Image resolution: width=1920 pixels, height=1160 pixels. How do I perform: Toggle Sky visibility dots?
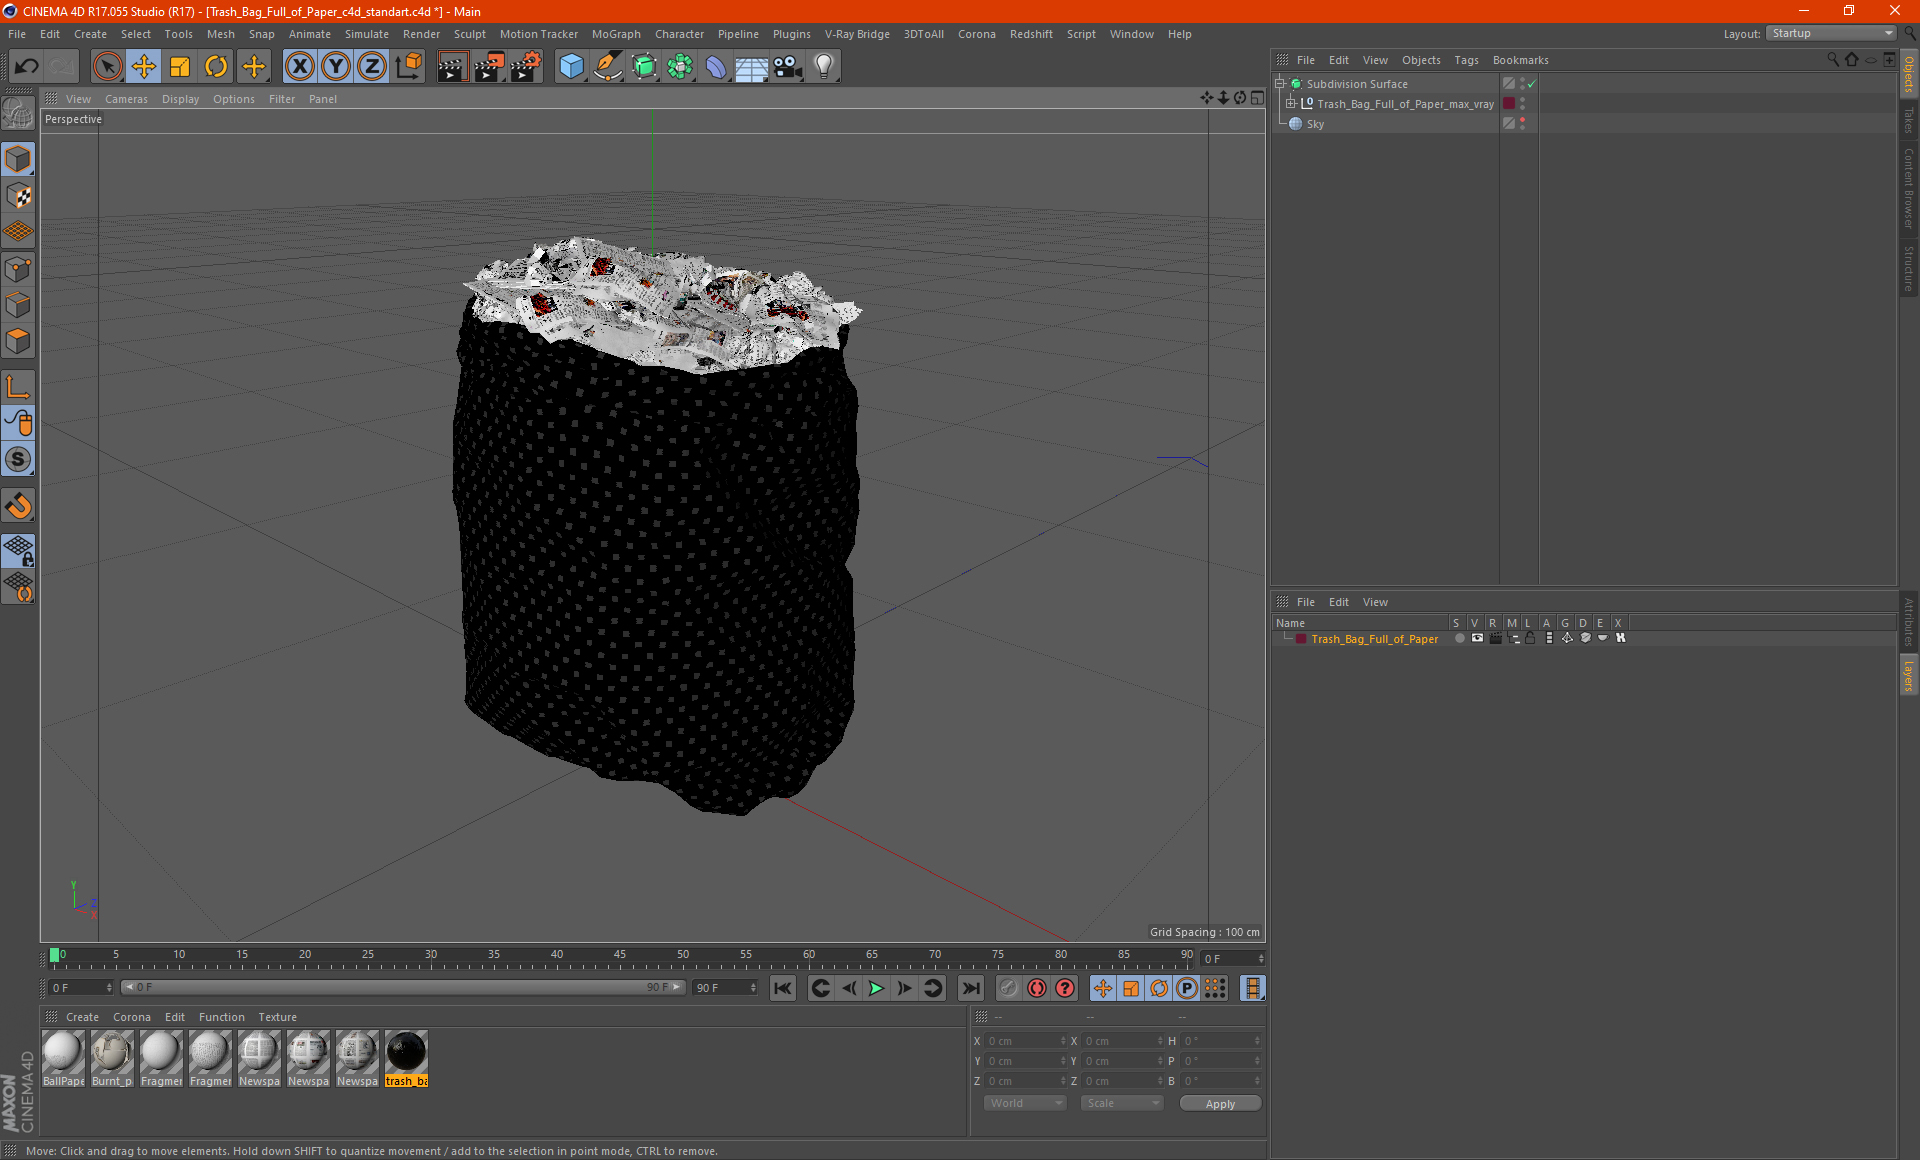click(1522, 124)
